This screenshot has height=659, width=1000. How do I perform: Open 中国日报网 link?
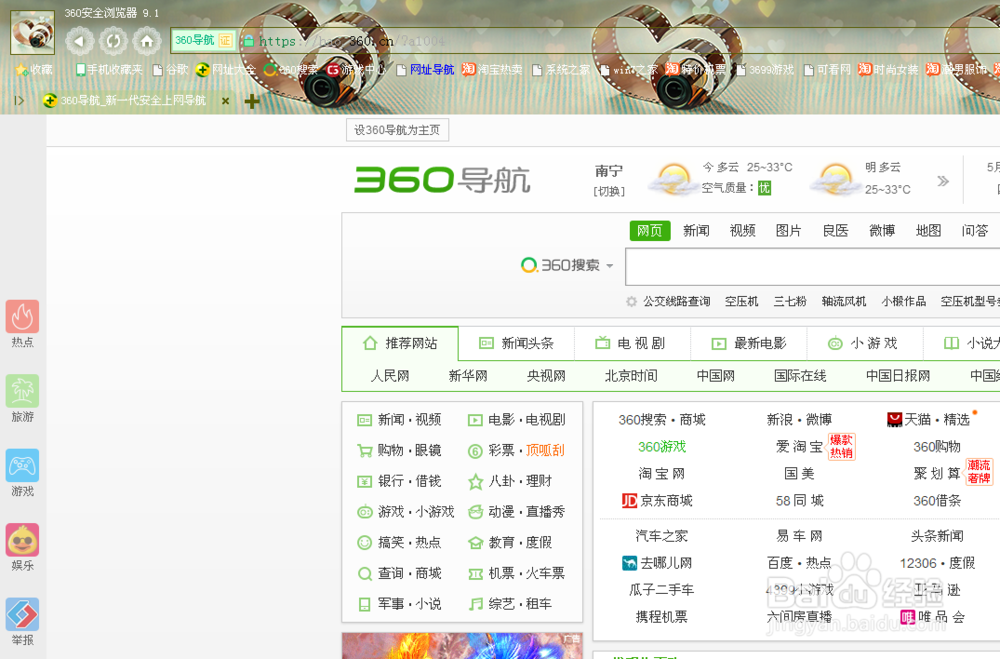coord(898,376)
